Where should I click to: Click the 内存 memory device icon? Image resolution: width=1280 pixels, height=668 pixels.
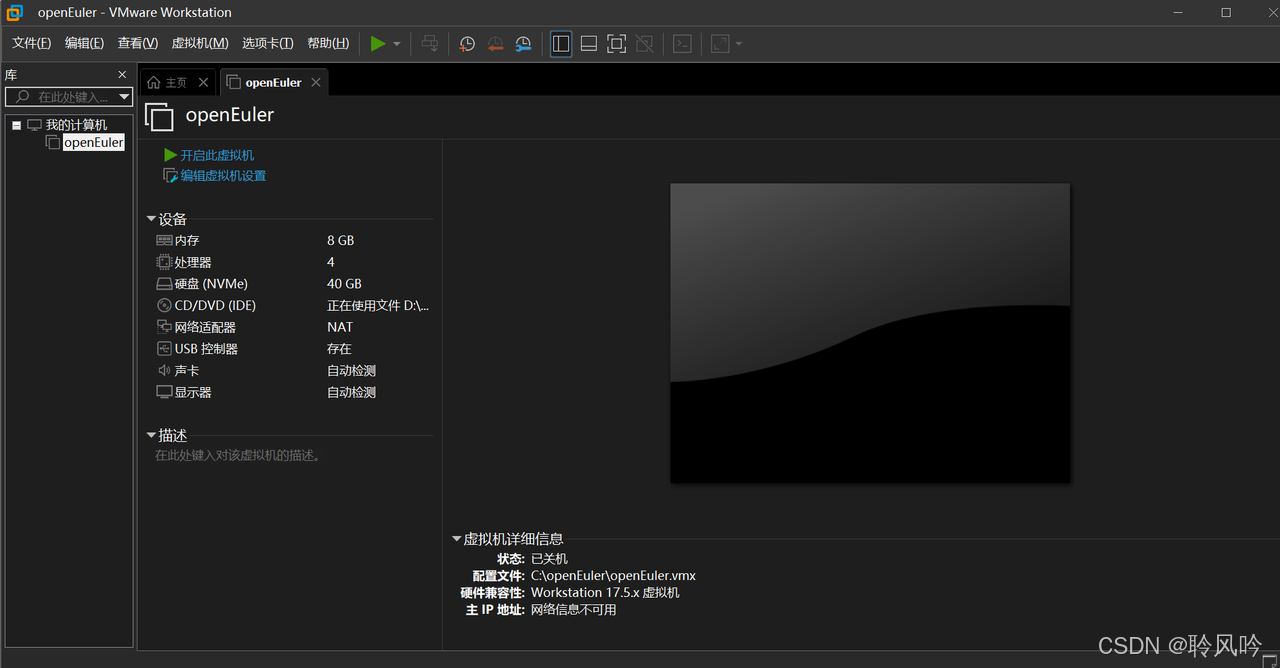pyautogui.click(x=164, y=240)
